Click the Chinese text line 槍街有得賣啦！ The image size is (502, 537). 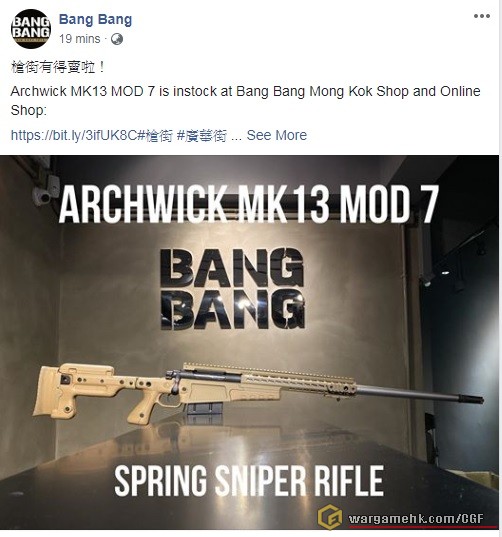click(58, 68)
